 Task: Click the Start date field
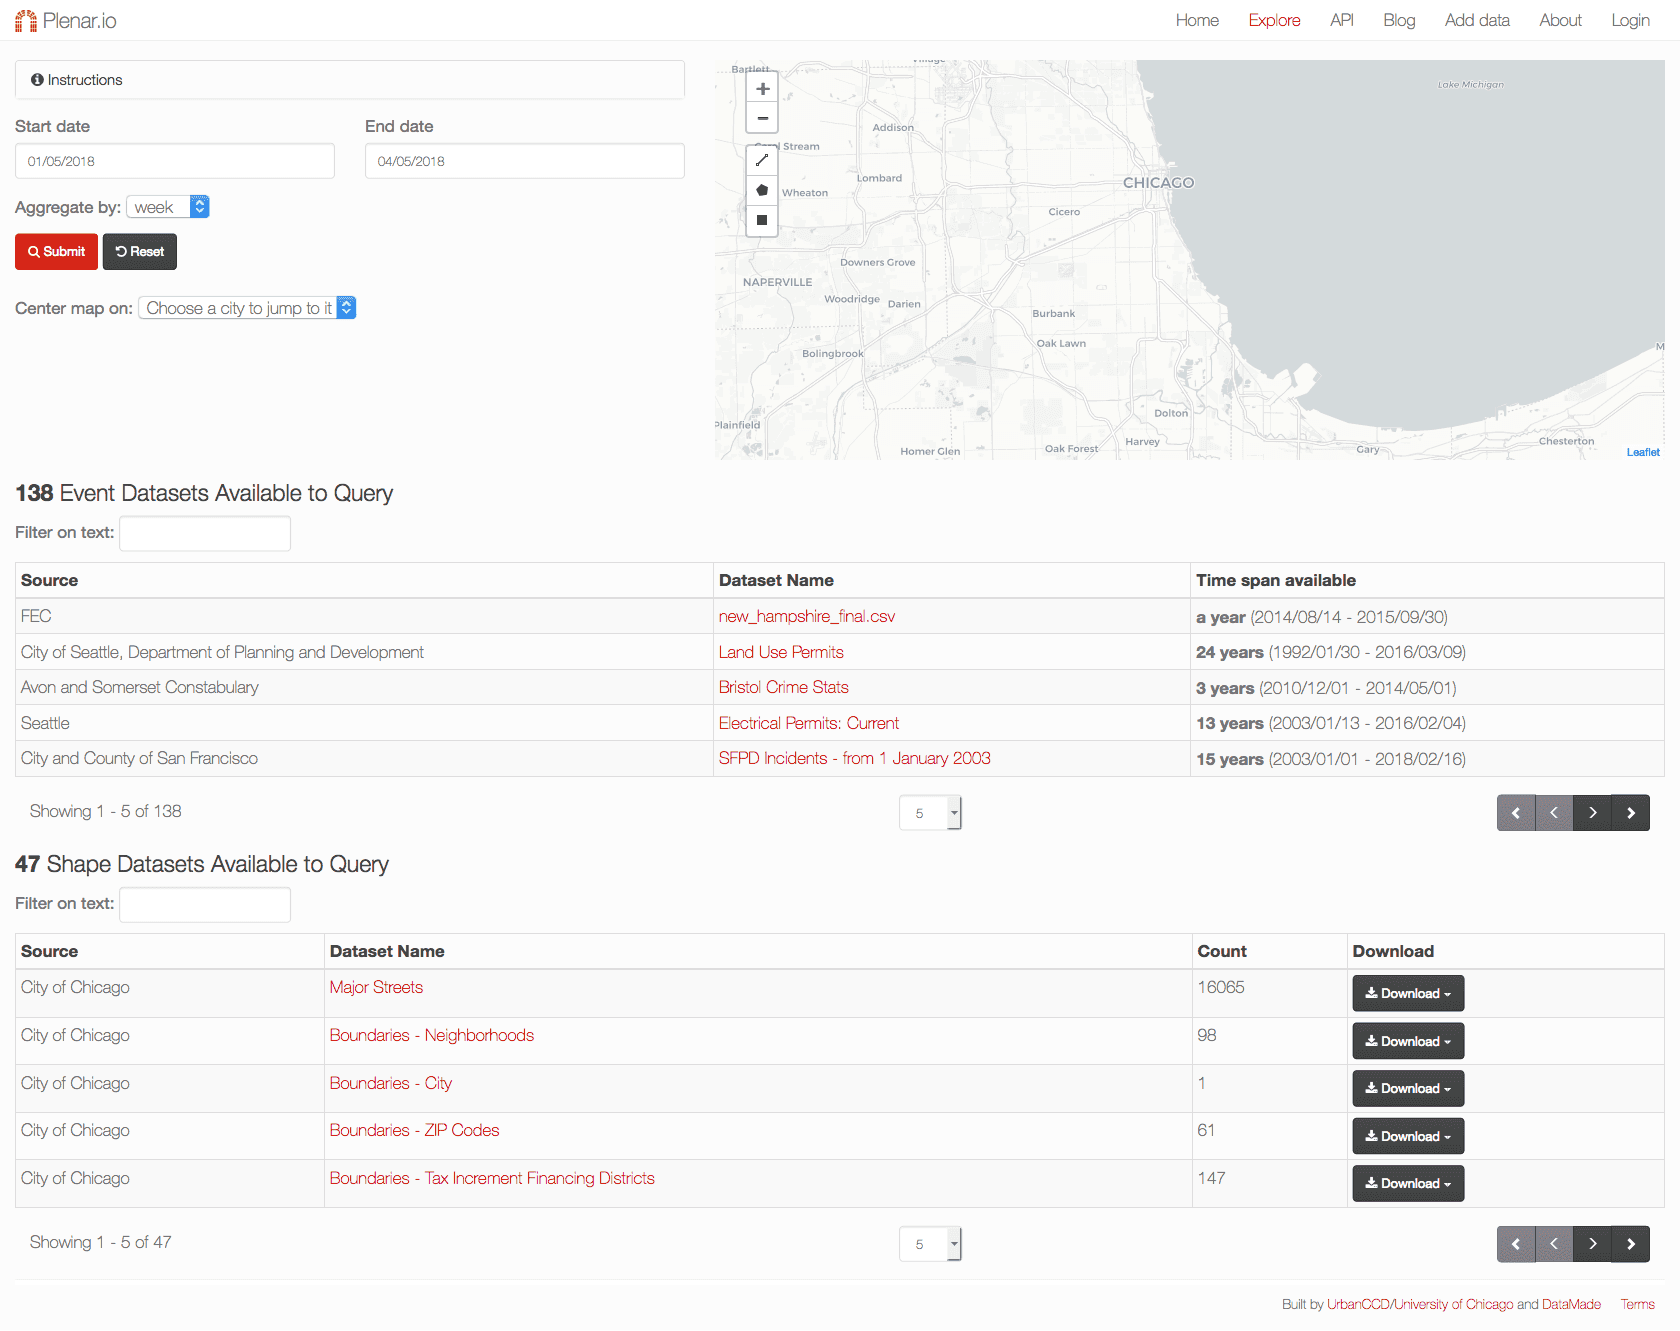click(175, 161)
